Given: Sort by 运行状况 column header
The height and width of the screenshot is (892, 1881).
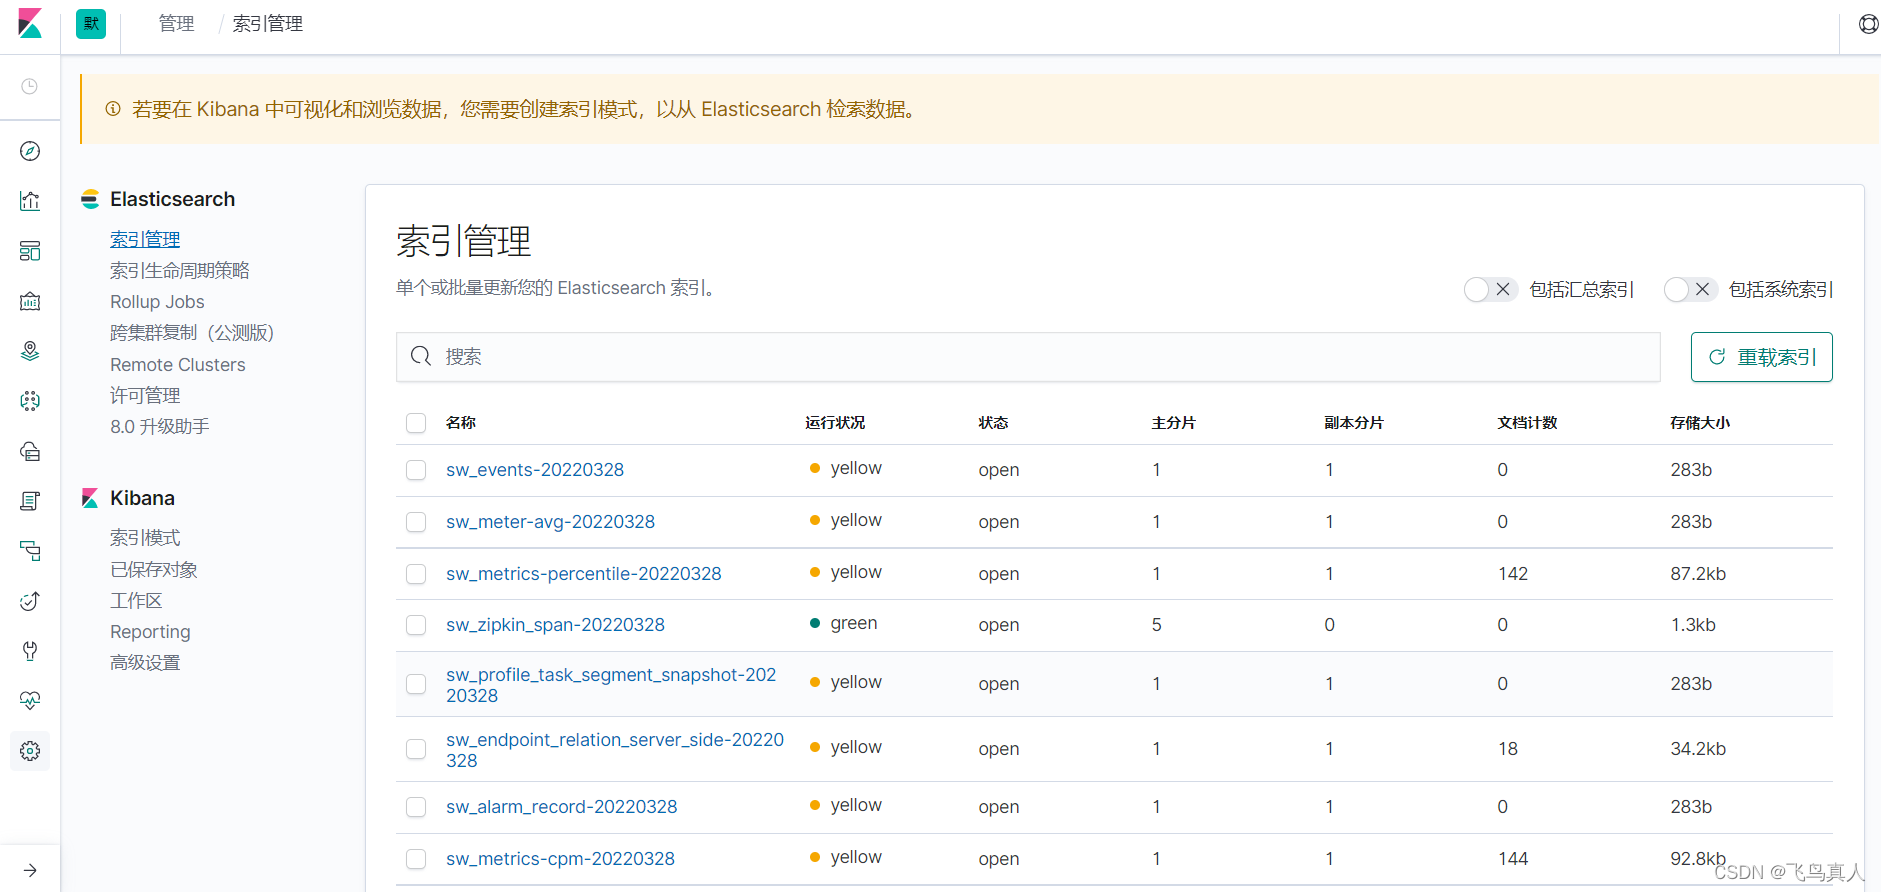Looking at the screenshot, I should coord(835,423).
